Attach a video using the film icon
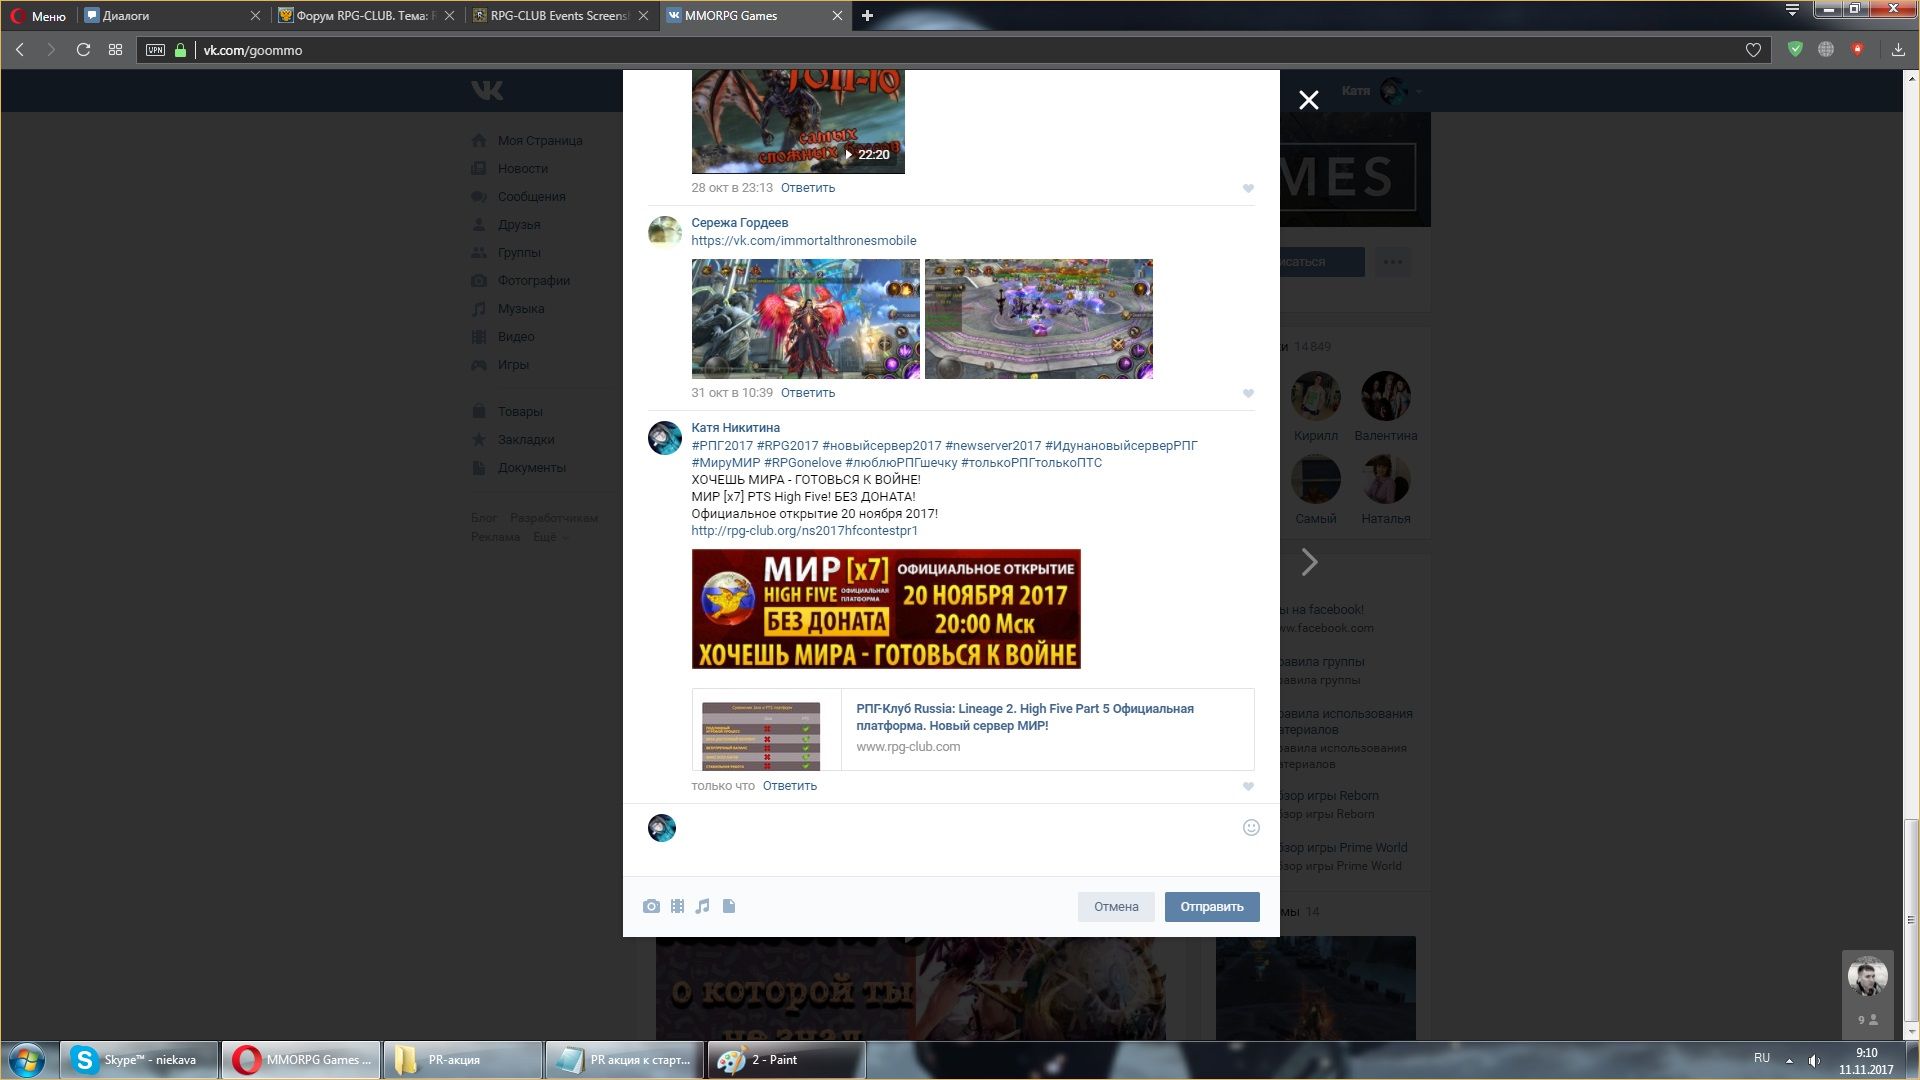The width and height of the screenshot is (1920, 1080). (x=677, y=906)
